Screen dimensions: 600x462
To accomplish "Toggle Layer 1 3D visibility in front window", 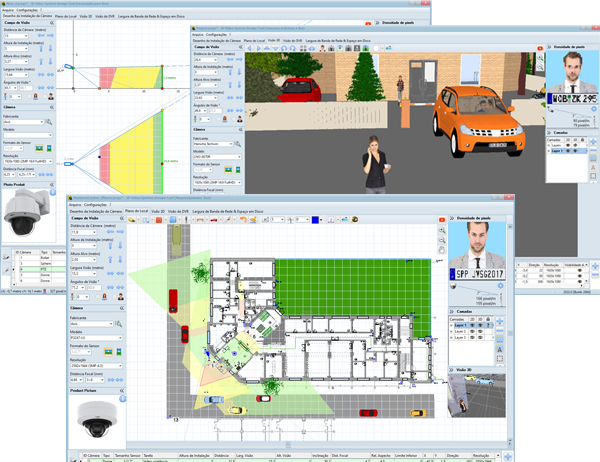I will 480,325.
